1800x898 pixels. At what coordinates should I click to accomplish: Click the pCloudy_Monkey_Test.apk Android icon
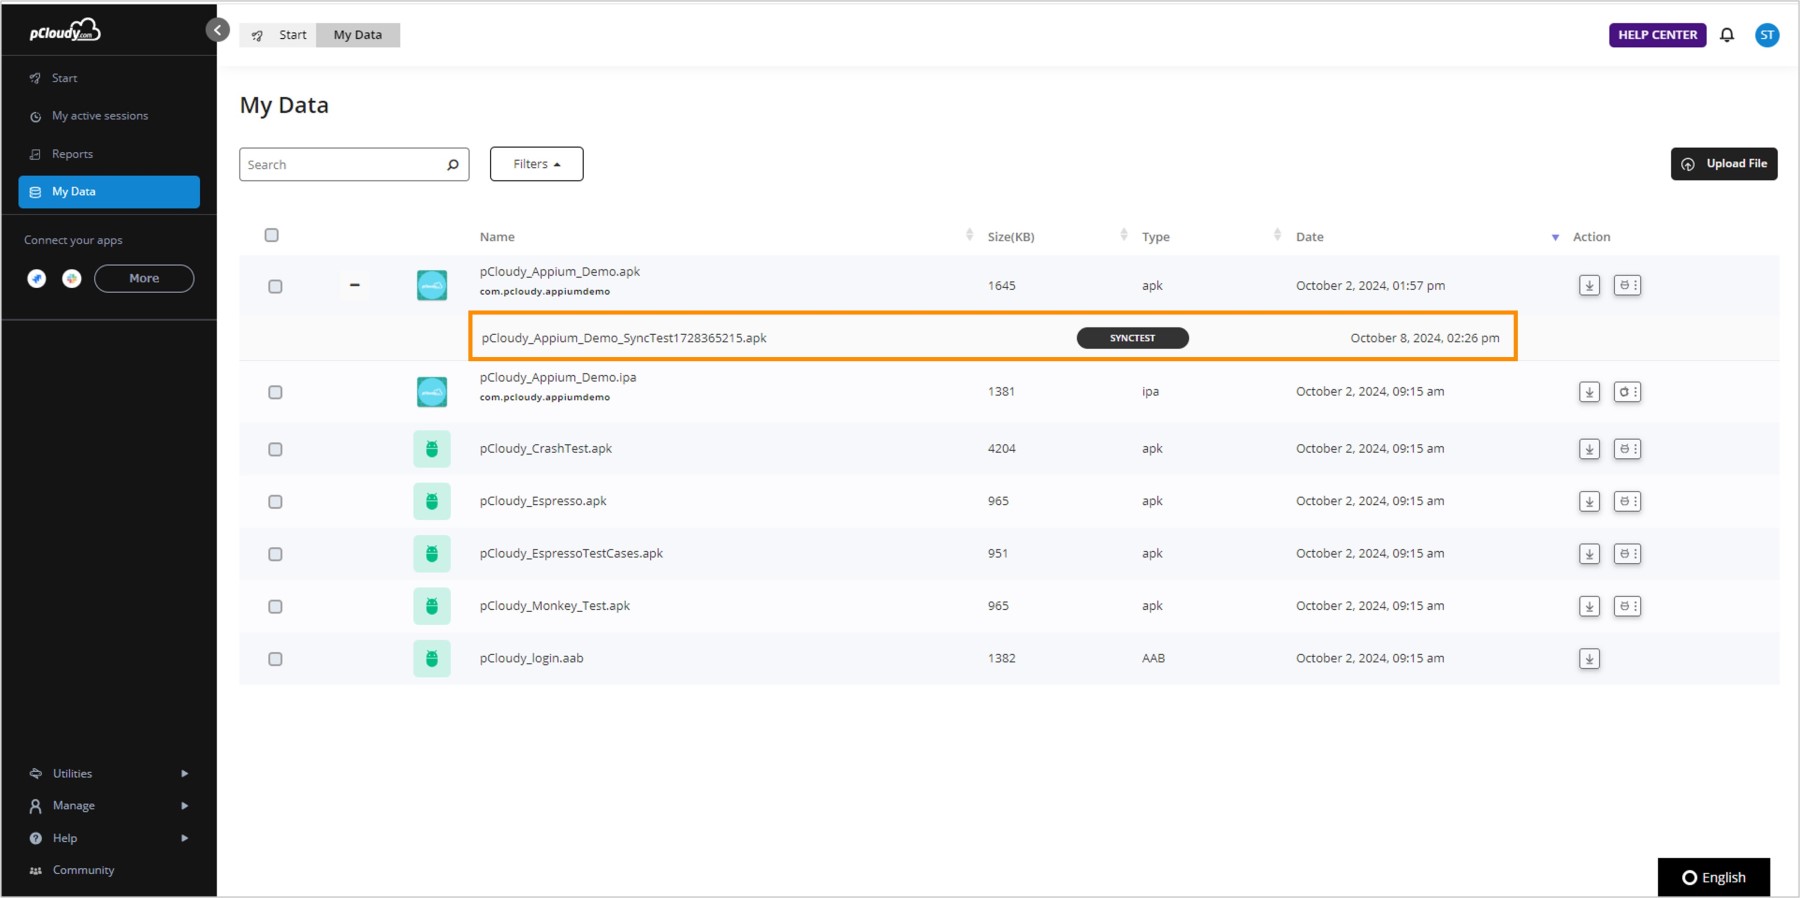pyautogui.click(x=432, y=606)
